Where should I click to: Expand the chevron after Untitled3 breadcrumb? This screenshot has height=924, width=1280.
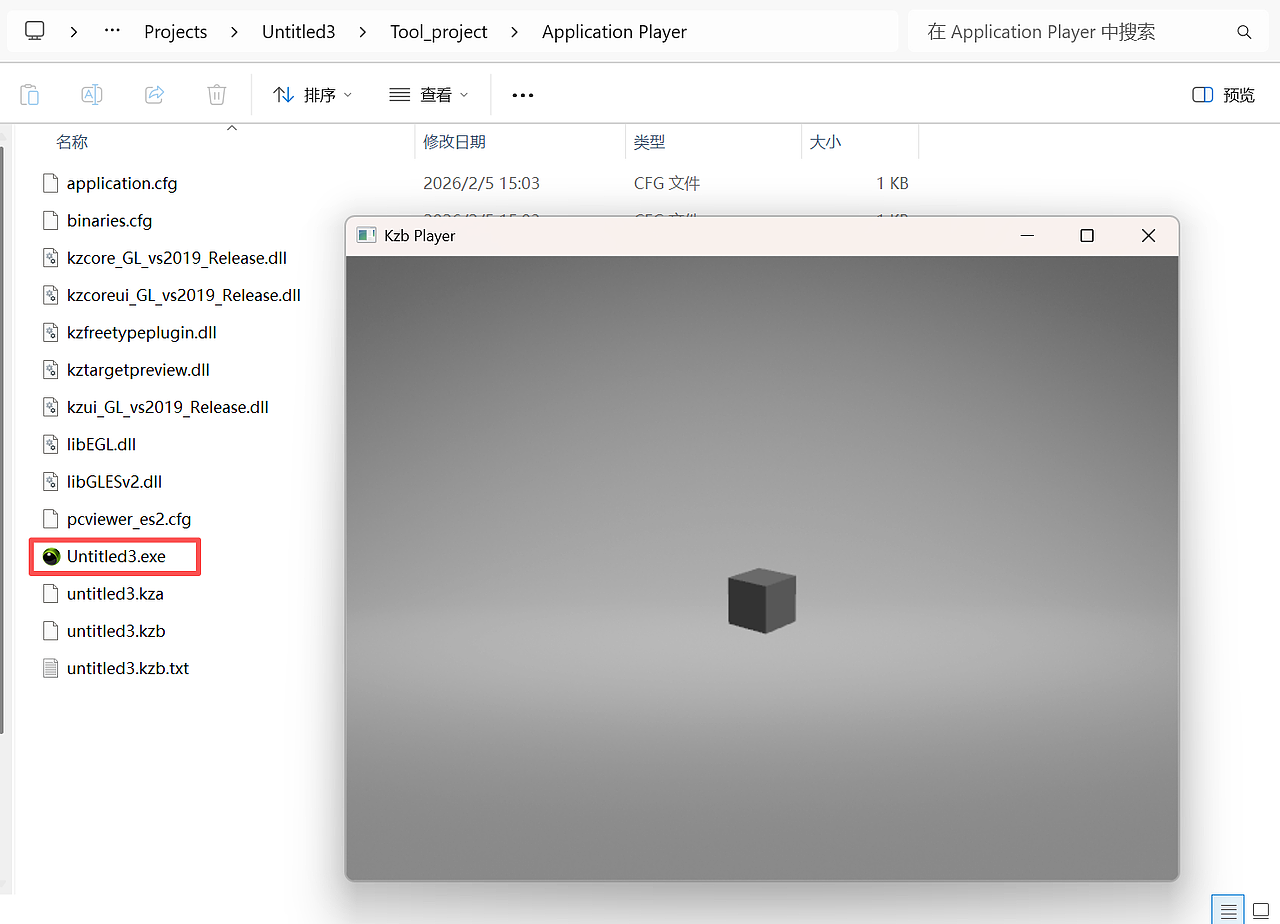tap(362, 32)
